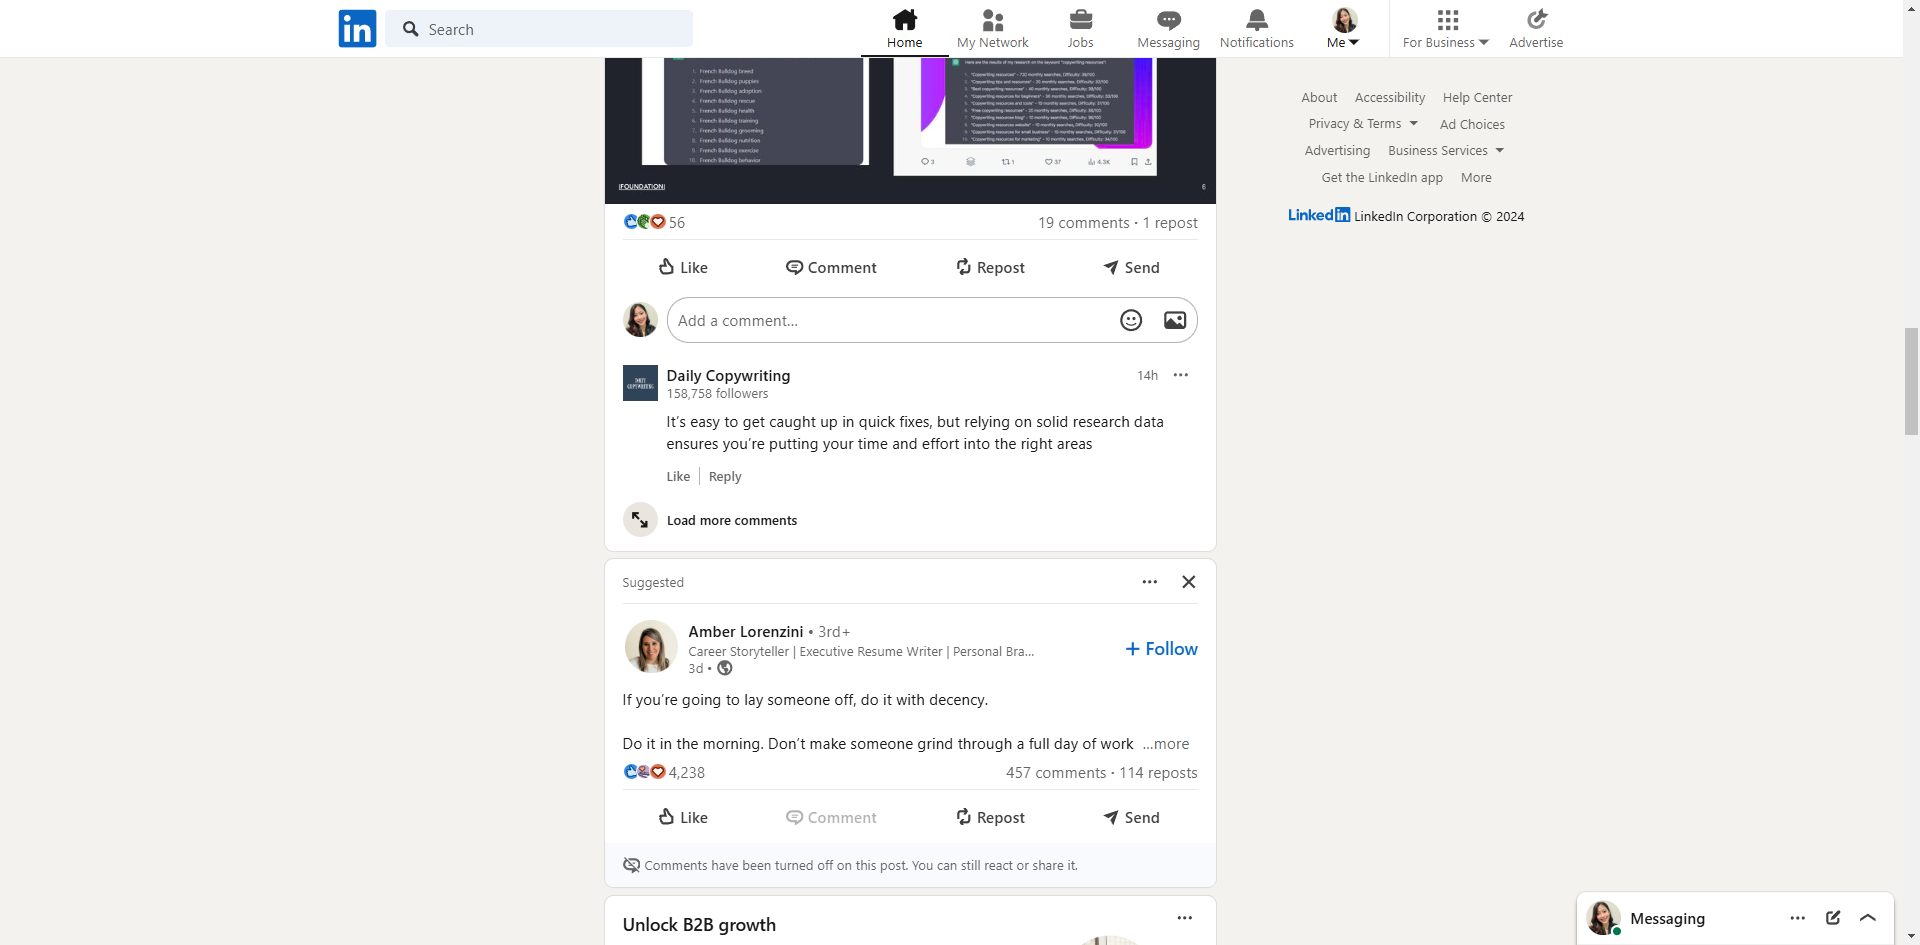Repost the first post with 56 reactions
The width and height of the screenshot is (1920, 945).
point(990,267)
